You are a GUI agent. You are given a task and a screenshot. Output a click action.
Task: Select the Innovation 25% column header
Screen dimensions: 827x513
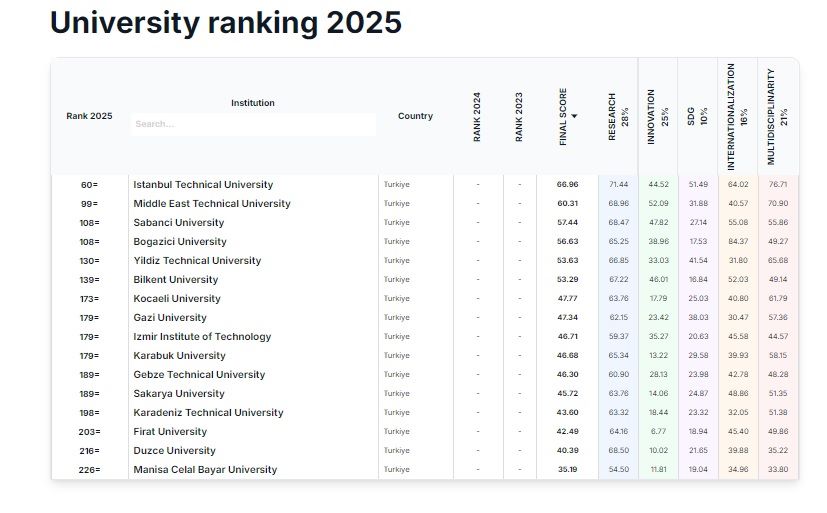657,116
